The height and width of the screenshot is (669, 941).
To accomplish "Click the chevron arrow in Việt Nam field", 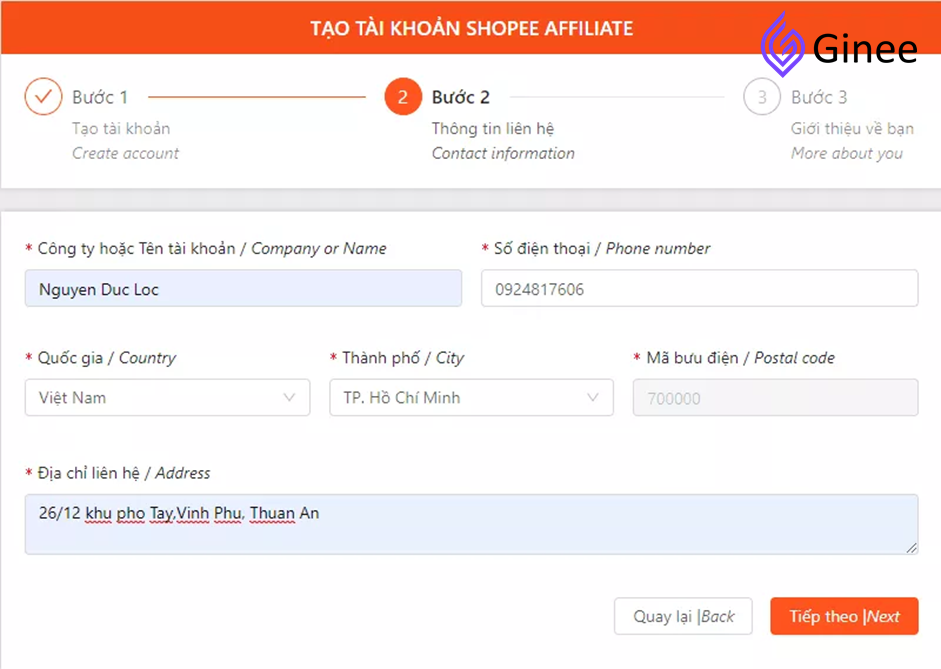I will 289,397.
